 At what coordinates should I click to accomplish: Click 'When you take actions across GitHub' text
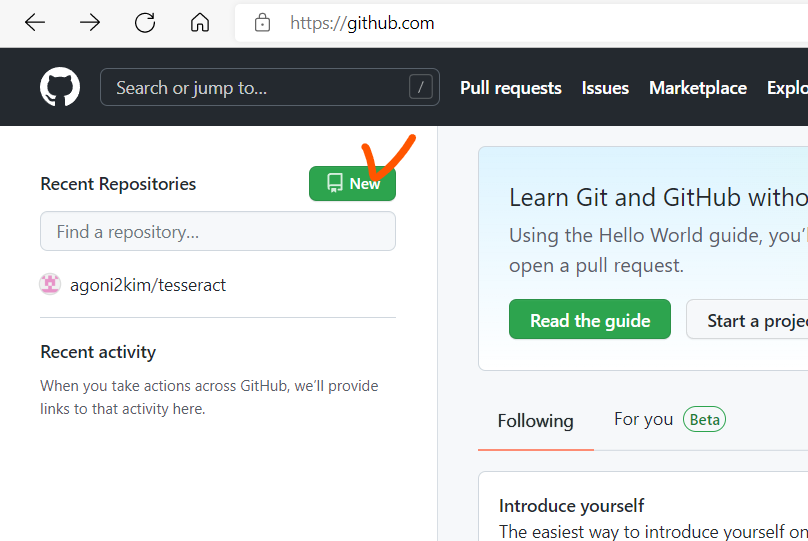[164, 386]
